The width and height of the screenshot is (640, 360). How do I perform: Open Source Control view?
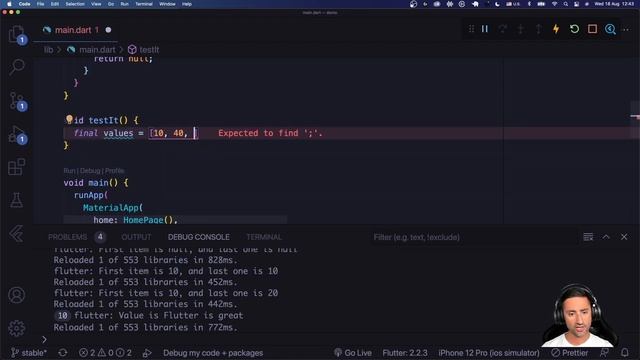tap(17, 101)
